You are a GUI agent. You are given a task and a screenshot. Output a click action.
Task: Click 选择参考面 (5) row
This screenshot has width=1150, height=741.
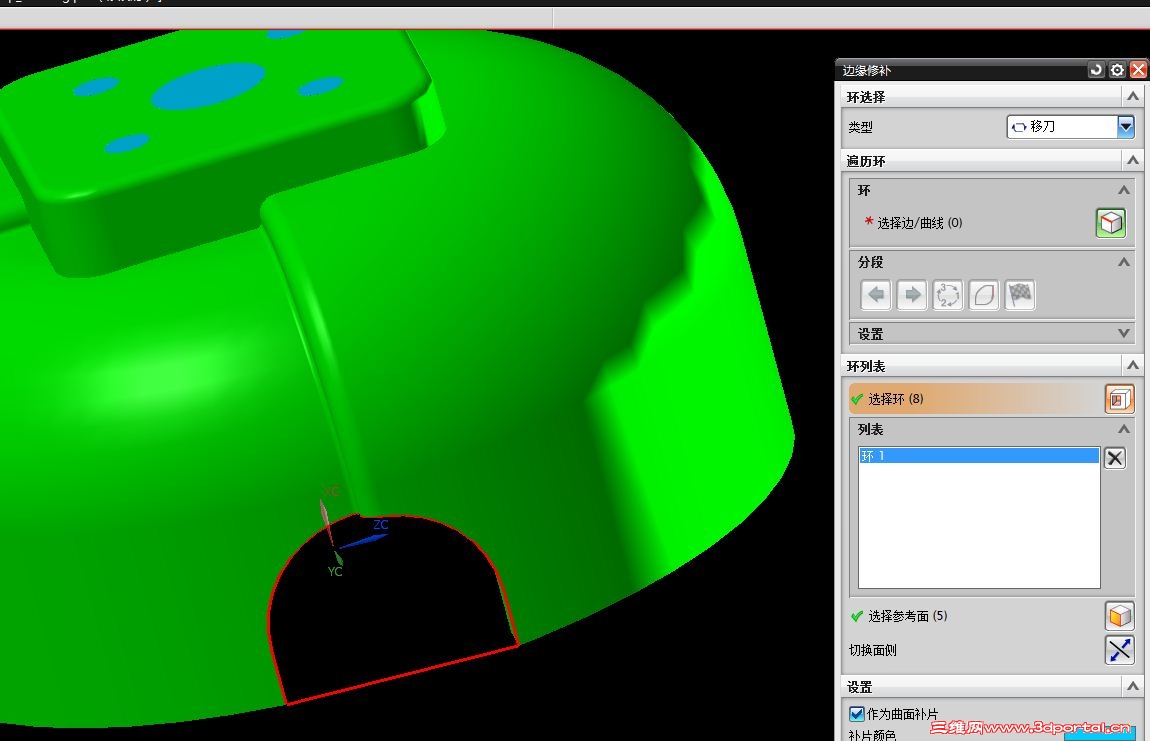(975, 616)
